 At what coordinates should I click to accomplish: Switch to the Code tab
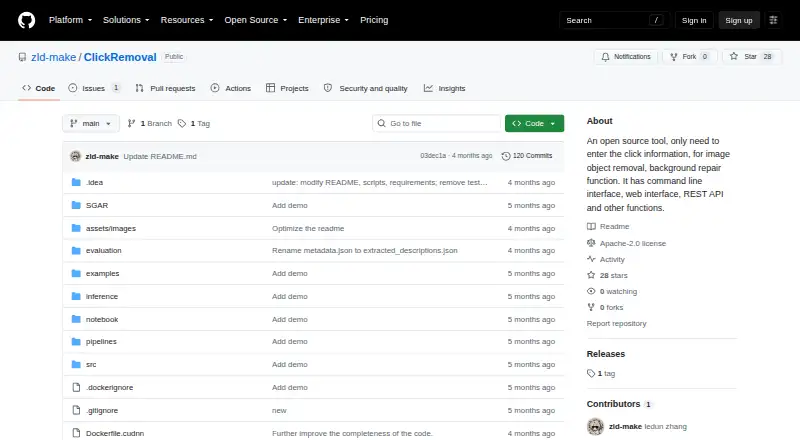click(x=39, y=88)
